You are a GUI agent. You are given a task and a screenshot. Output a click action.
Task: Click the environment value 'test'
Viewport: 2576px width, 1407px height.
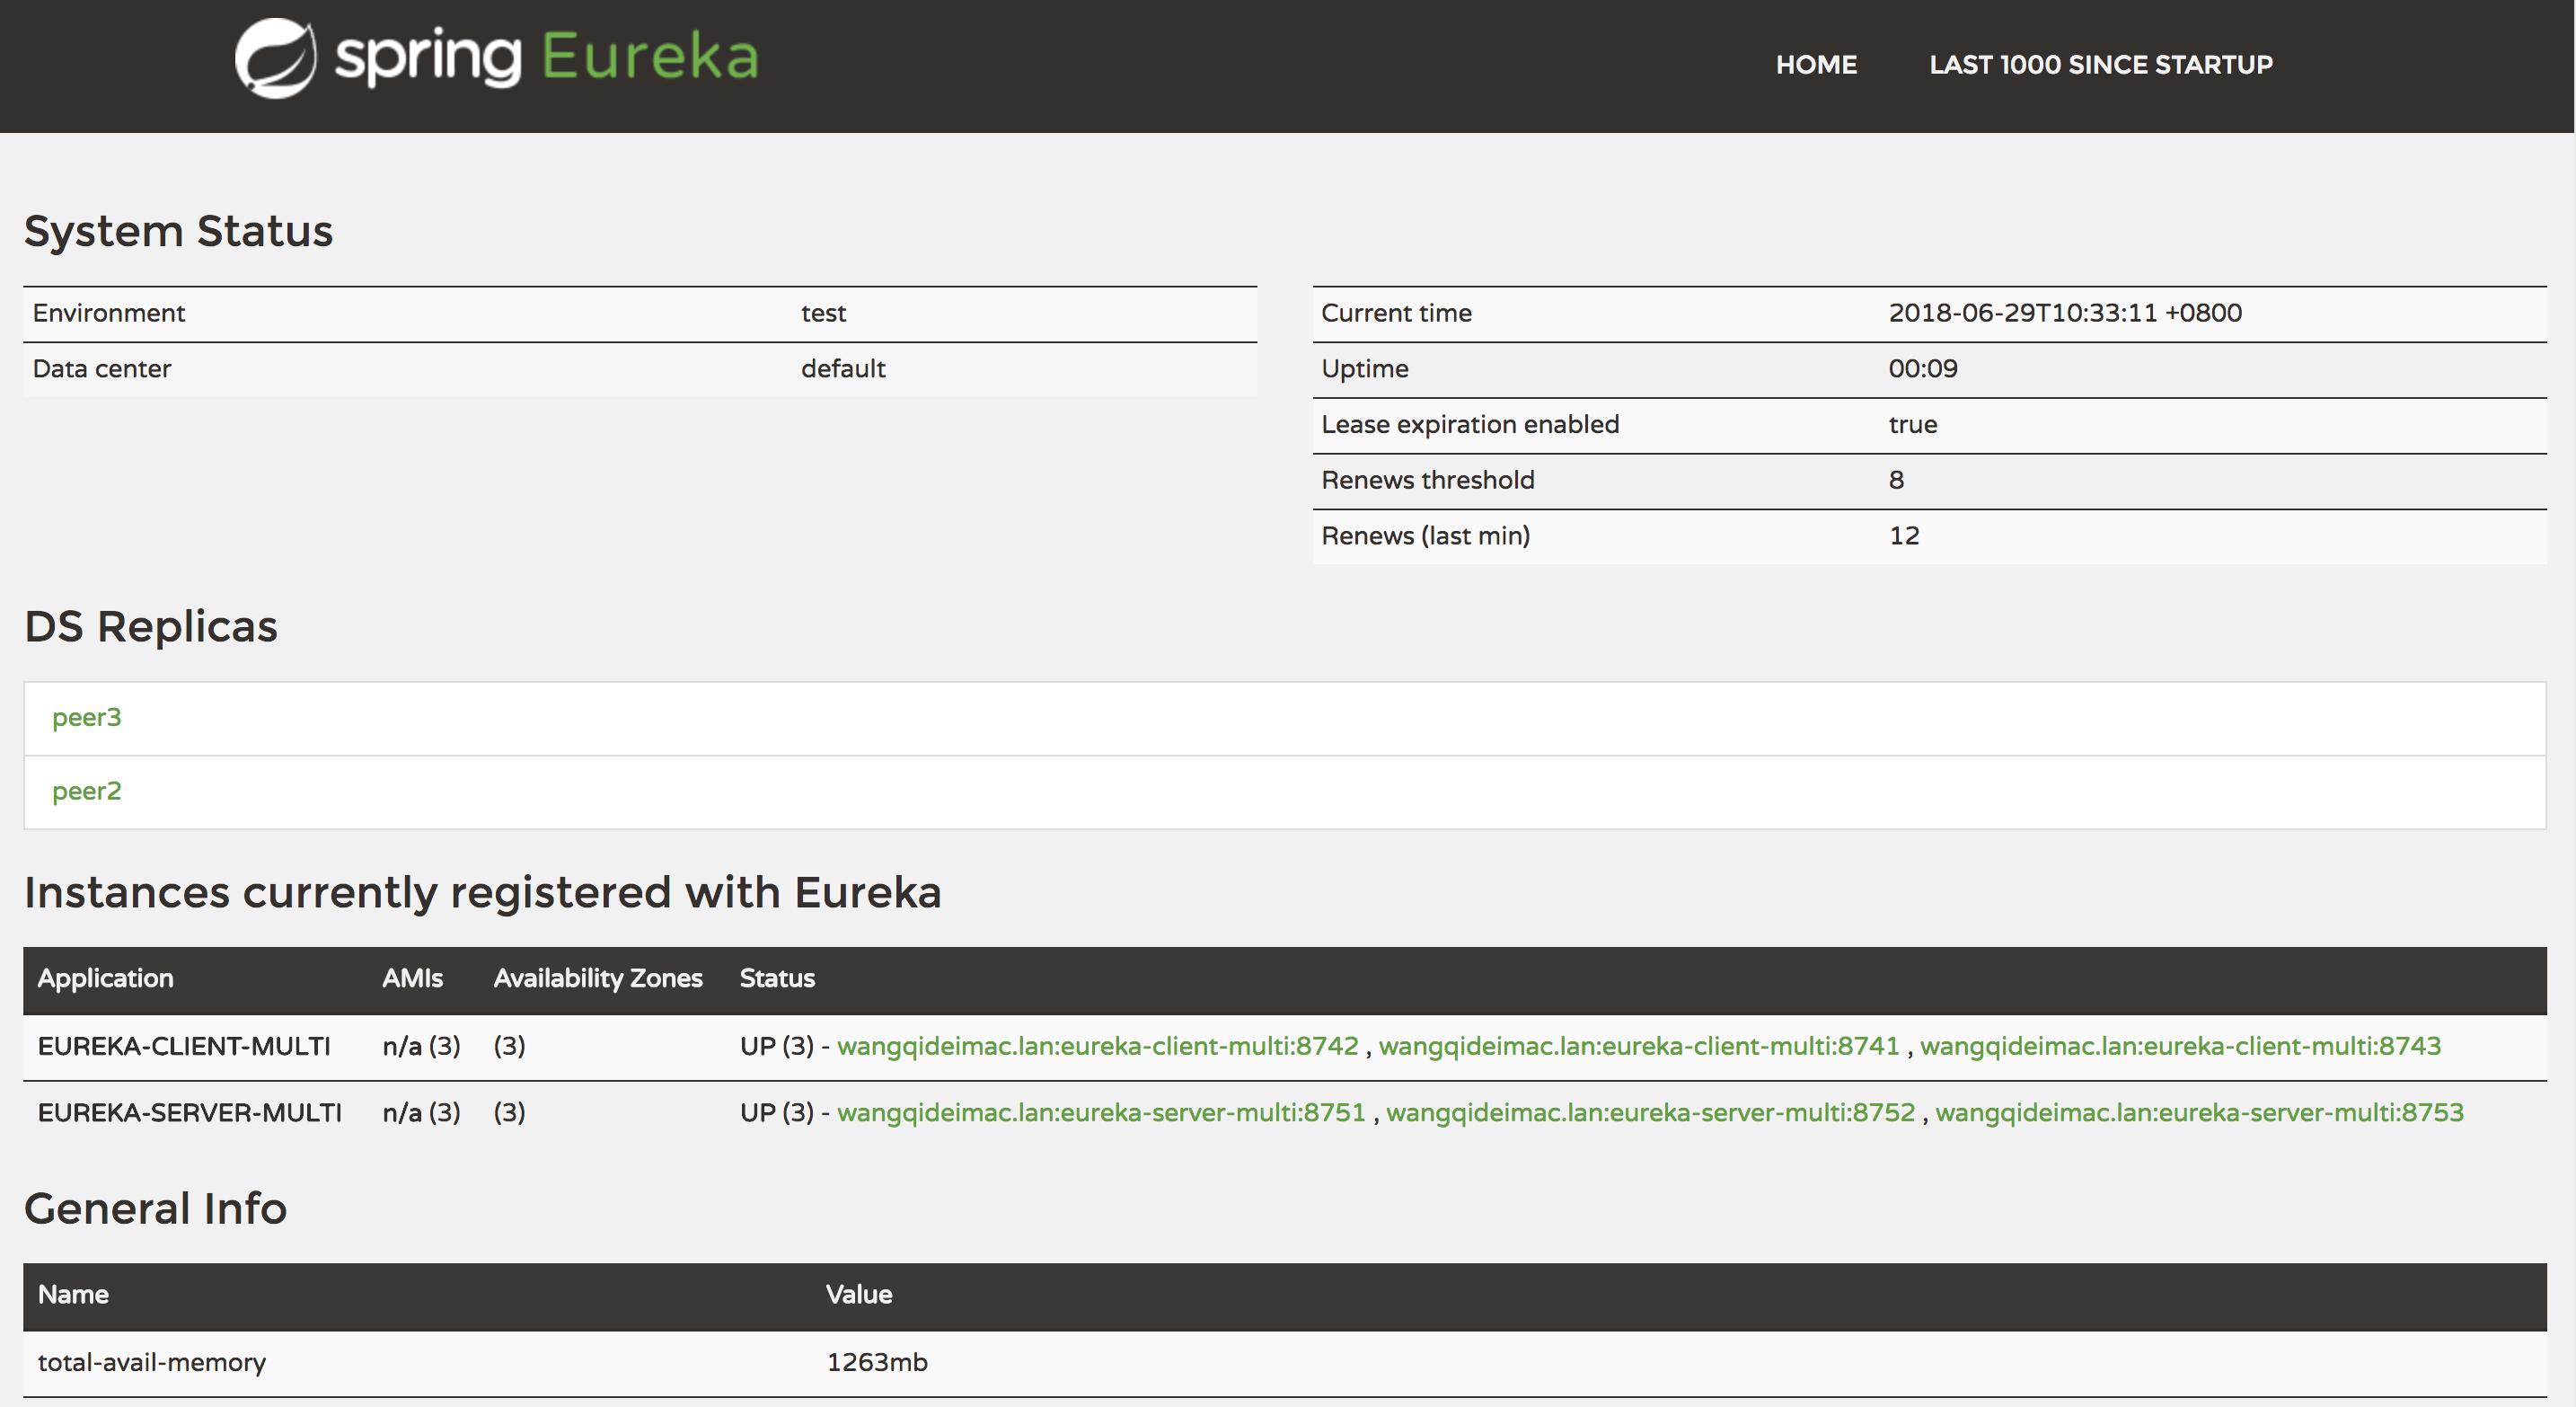tap(823, 314)
